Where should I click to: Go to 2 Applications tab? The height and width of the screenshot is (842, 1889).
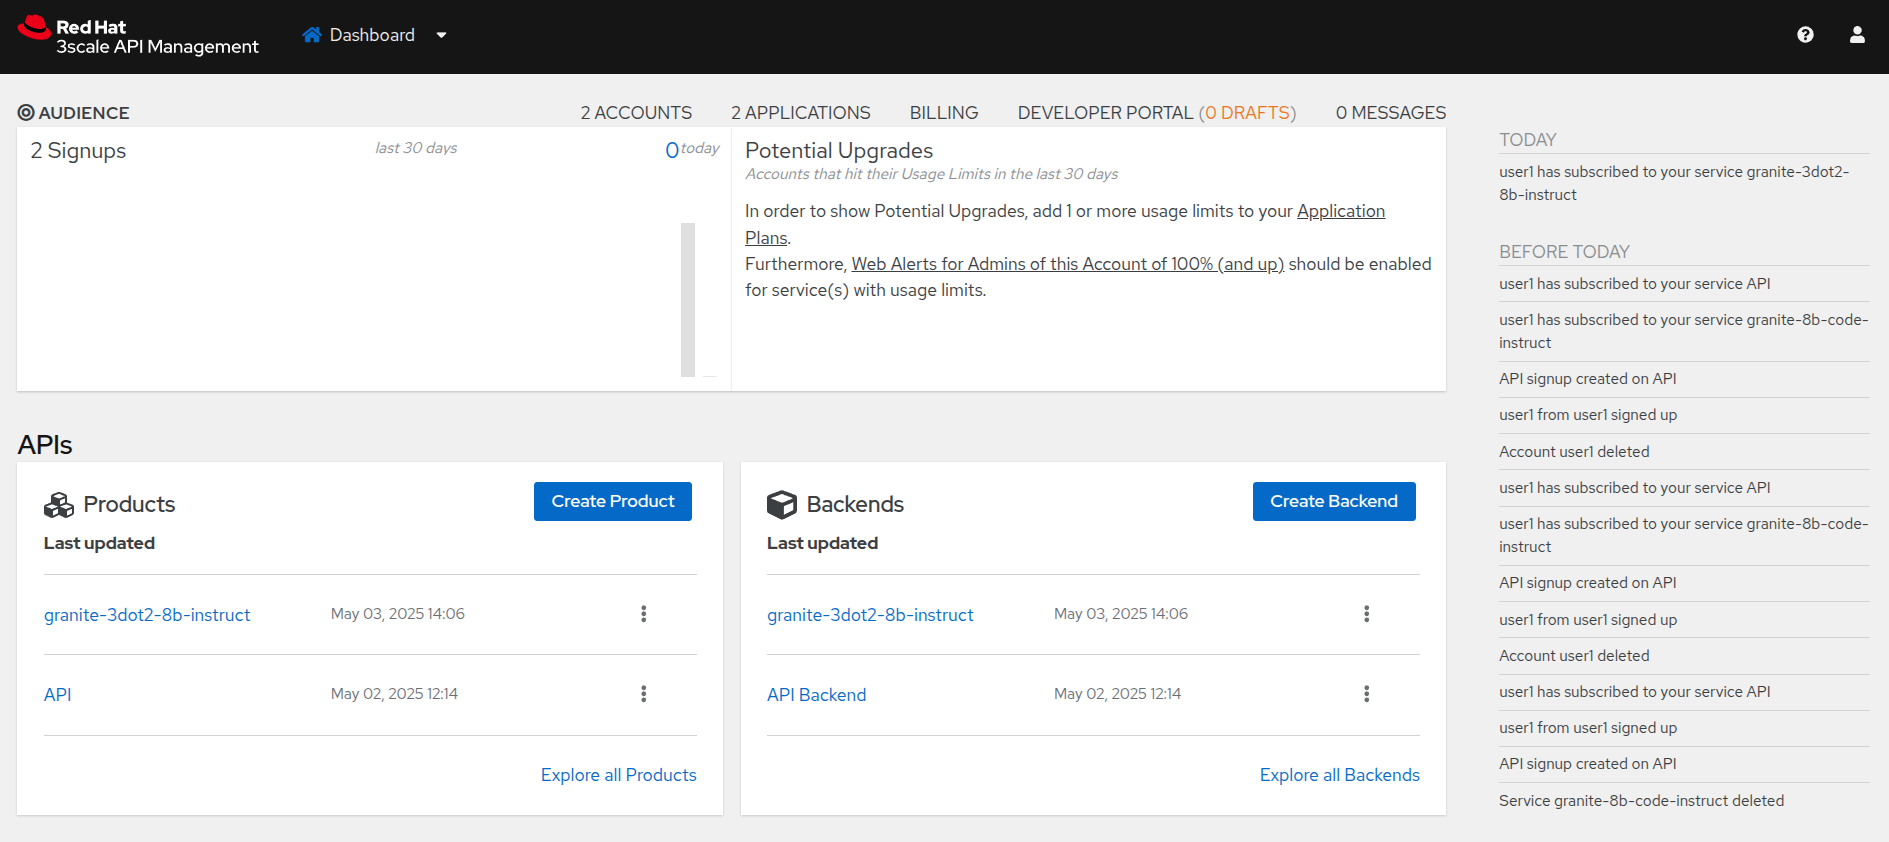pyautogui.click(x=801, y=113)
